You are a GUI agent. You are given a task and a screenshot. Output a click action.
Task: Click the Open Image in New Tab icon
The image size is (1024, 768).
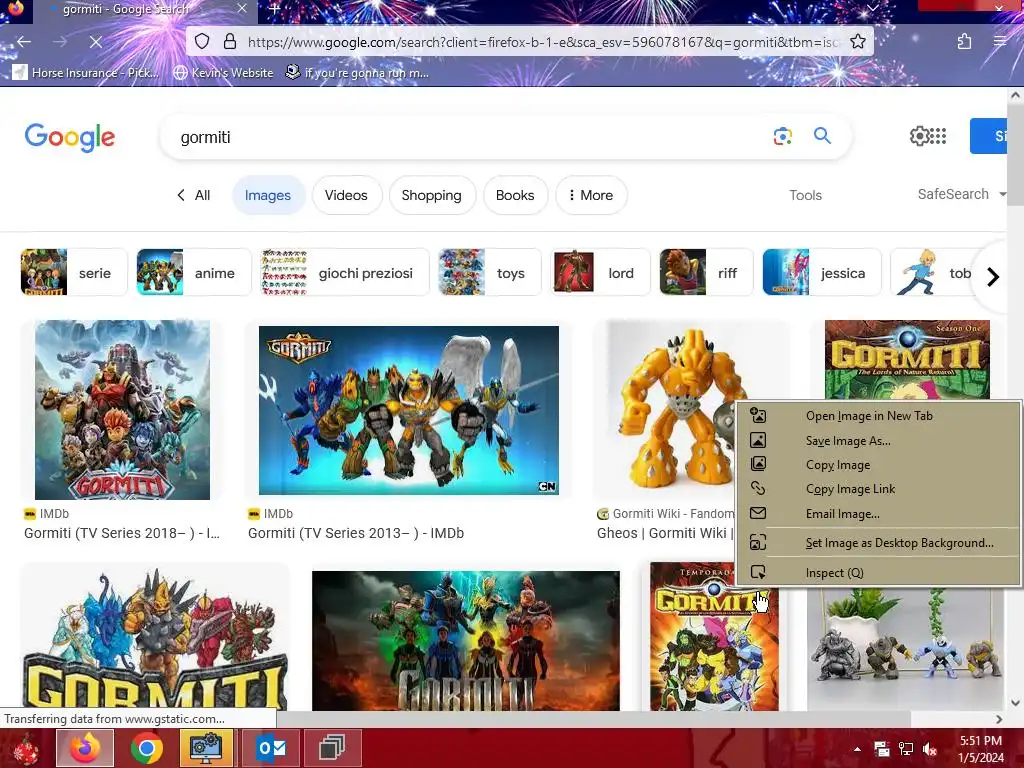758,415
